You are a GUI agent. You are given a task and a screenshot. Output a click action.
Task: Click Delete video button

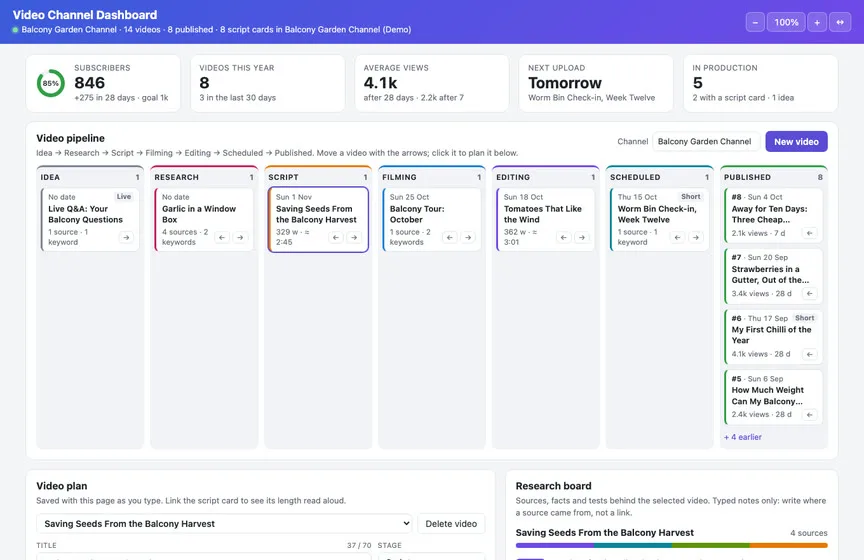pos(451,524)
